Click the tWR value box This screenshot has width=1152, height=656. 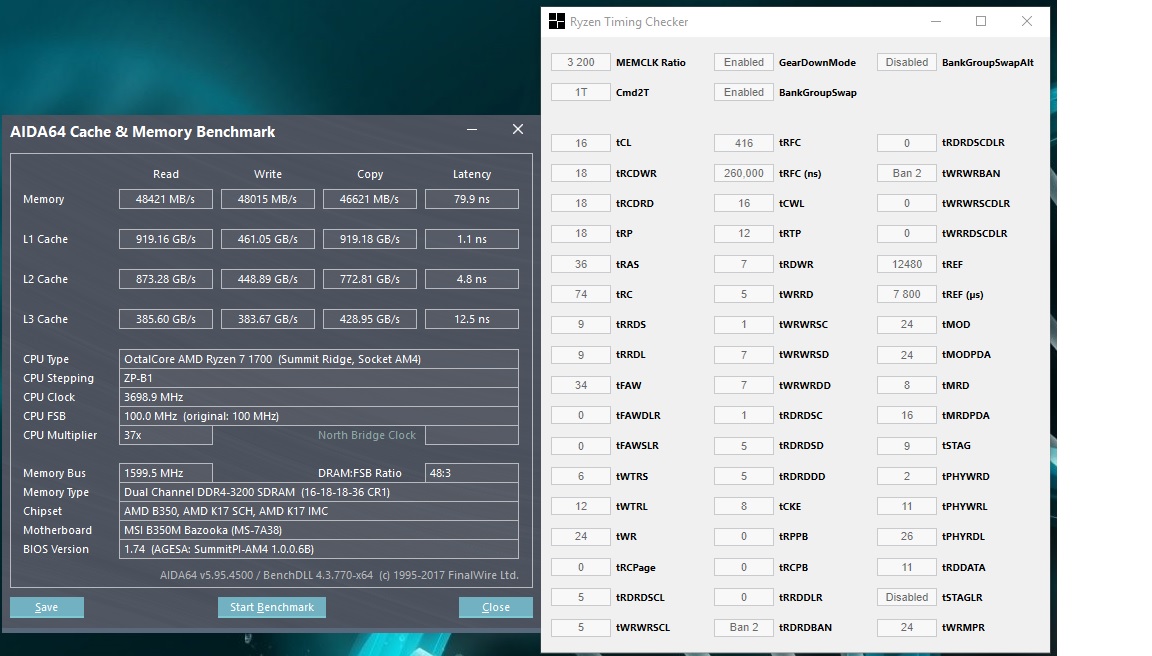click(581, 537)
